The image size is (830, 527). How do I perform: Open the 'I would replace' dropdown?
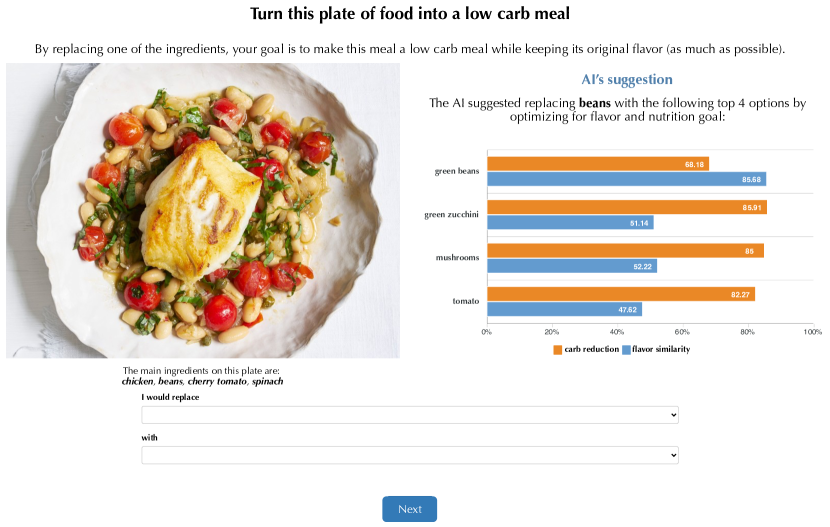[x=410, y=415]
